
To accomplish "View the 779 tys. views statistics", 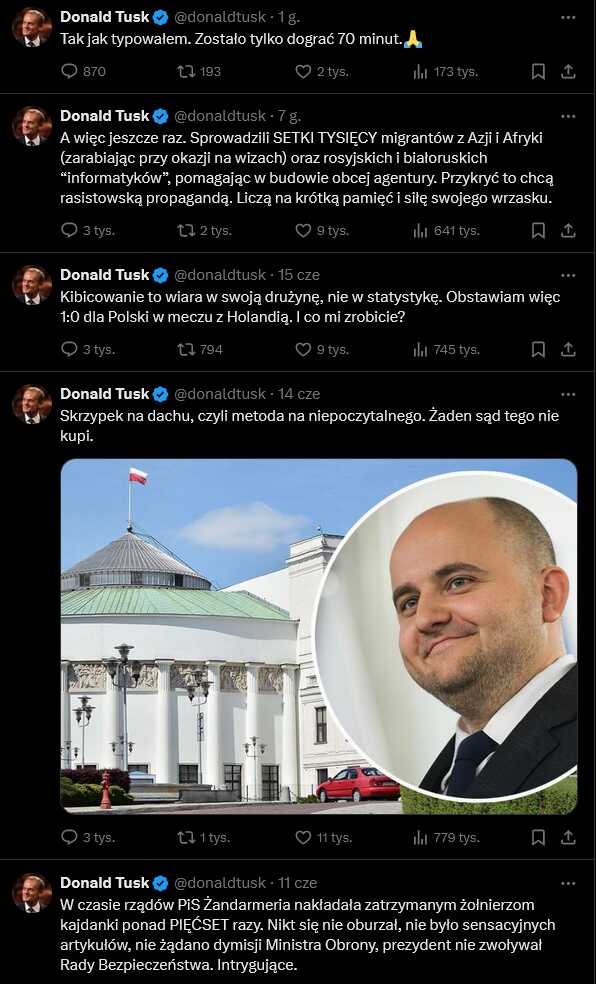I will (x=446, y=837).
